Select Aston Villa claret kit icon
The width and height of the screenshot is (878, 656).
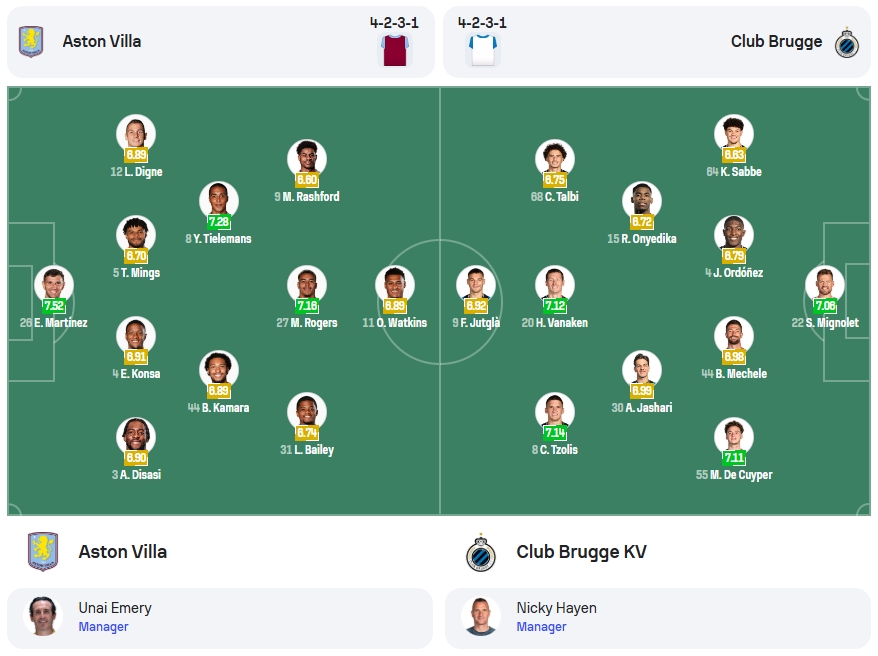(395, 50)
